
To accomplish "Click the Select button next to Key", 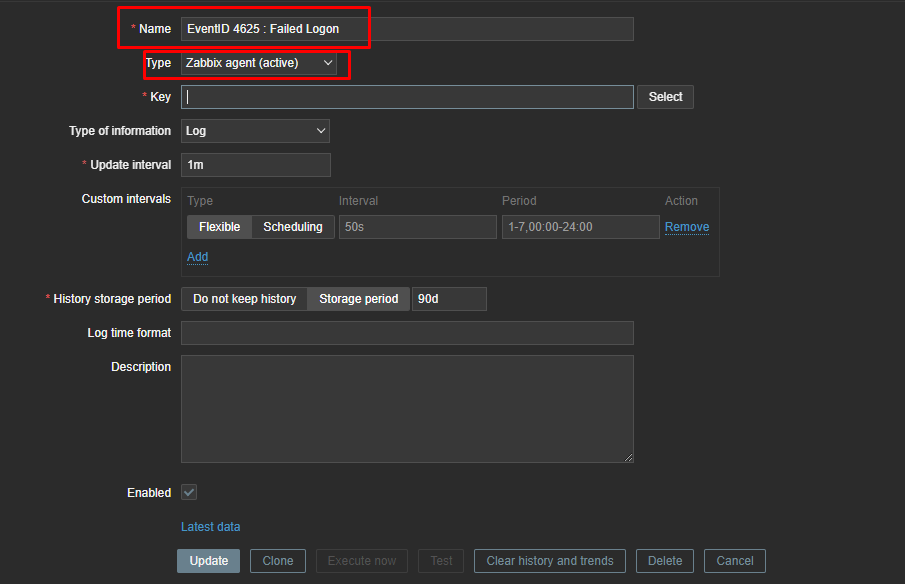I will pyautogui.click(x=665, y=96).
